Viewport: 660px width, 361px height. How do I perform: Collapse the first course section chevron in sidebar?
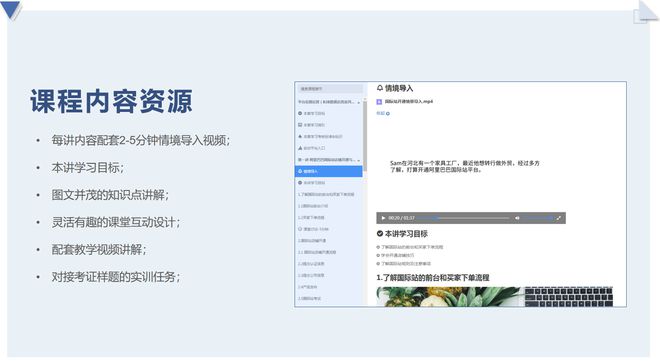point(359,102)
